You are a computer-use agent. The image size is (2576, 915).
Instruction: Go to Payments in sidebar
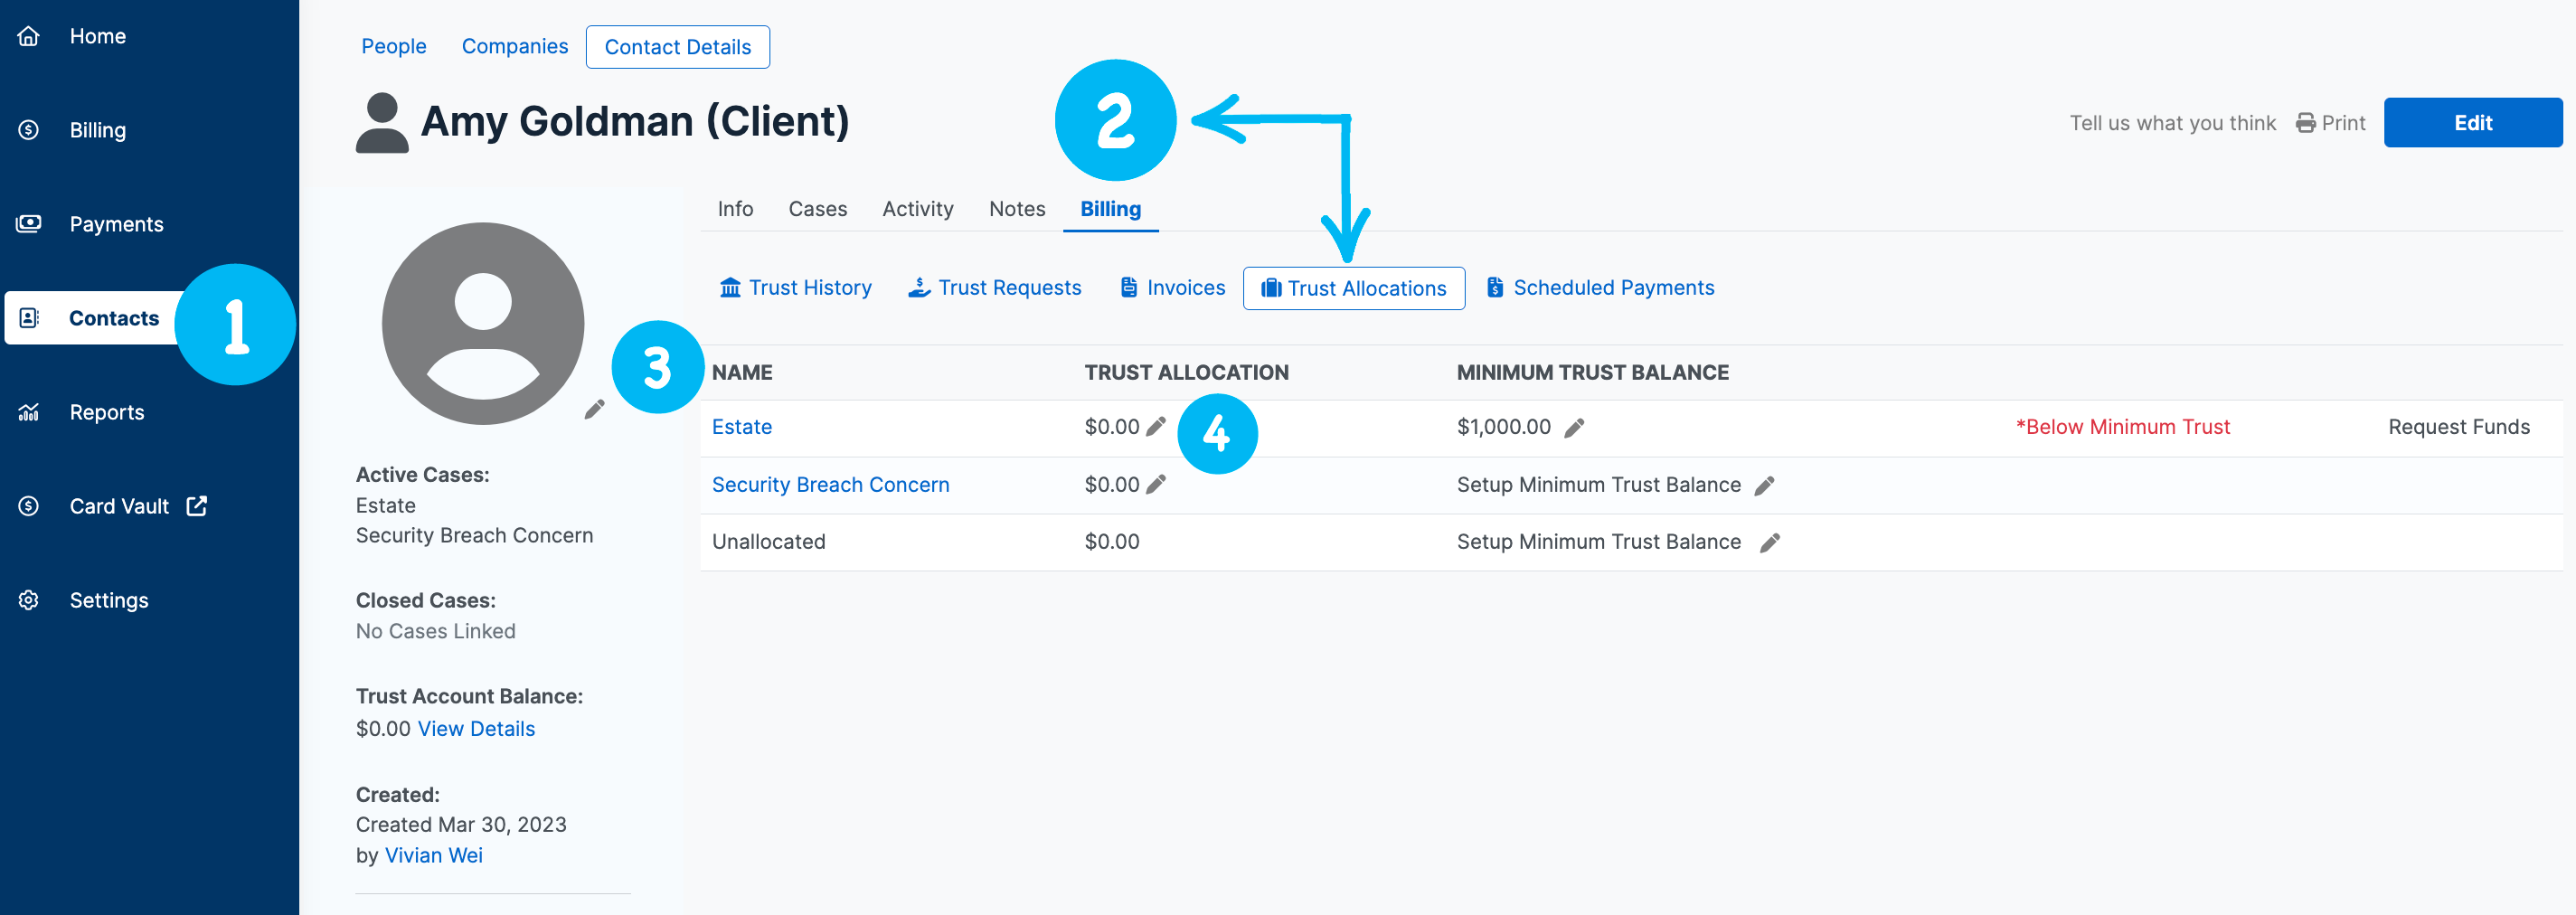click(x=116, y=224)
